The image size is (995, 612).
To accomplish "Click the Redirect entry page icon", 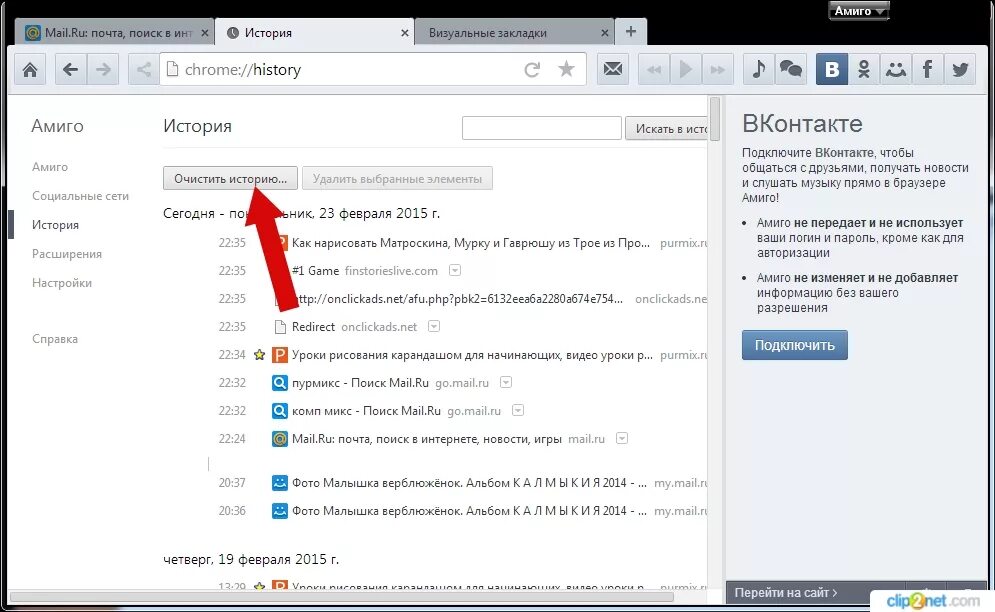I will tap(280, 326).
